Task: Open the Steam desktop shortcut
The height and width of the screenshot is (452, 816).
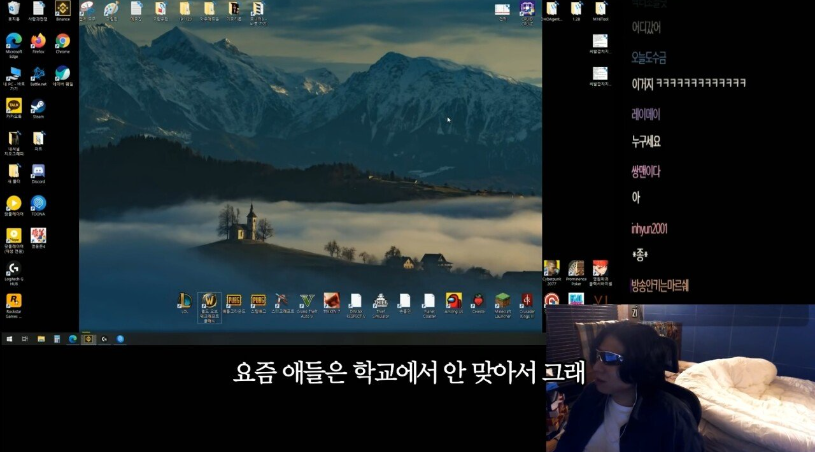Action: point(38,108)
